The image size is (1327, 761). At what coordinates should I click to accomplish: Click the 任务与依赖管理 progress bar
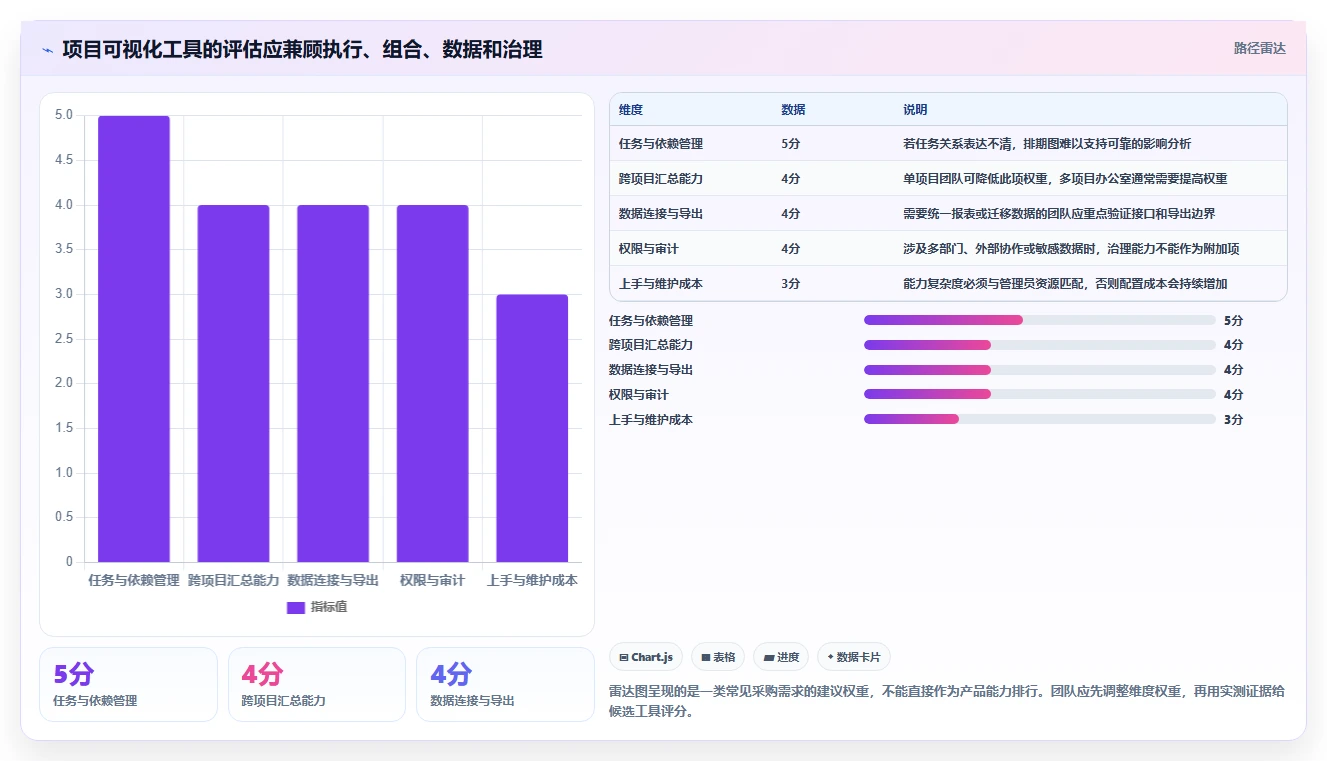(1040, 320)
